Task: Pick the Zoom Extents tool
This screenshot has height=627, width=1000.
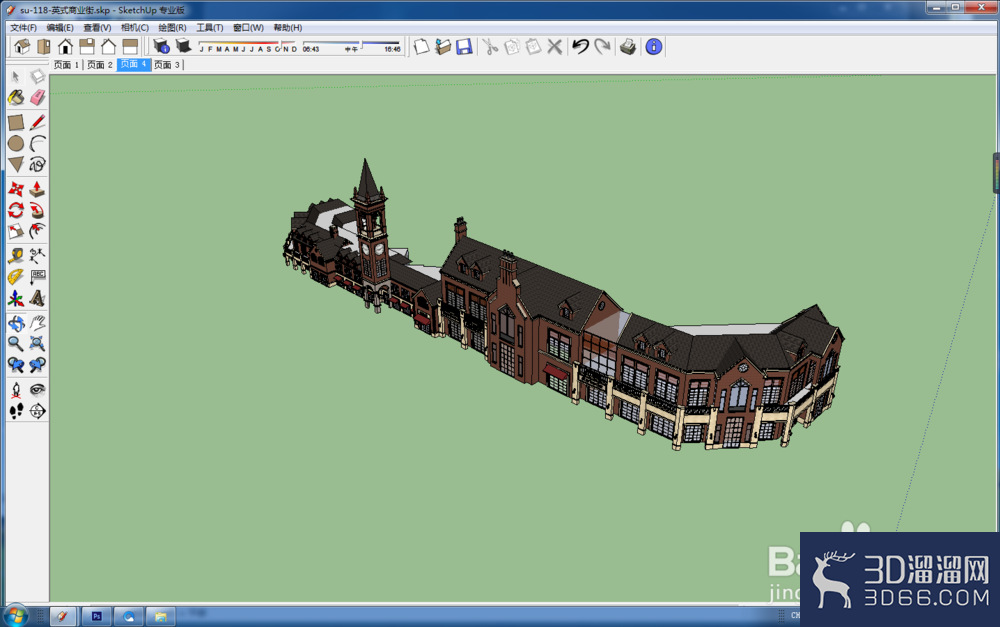Action: pyautogui.click(x=38, y=344)
